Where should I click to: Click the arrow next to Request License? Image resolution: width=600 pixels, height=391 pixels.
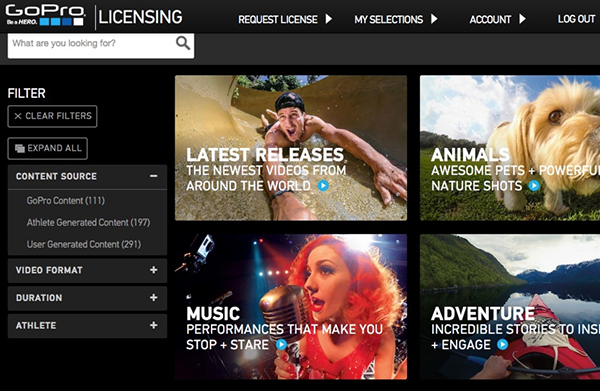pos(329,19)
